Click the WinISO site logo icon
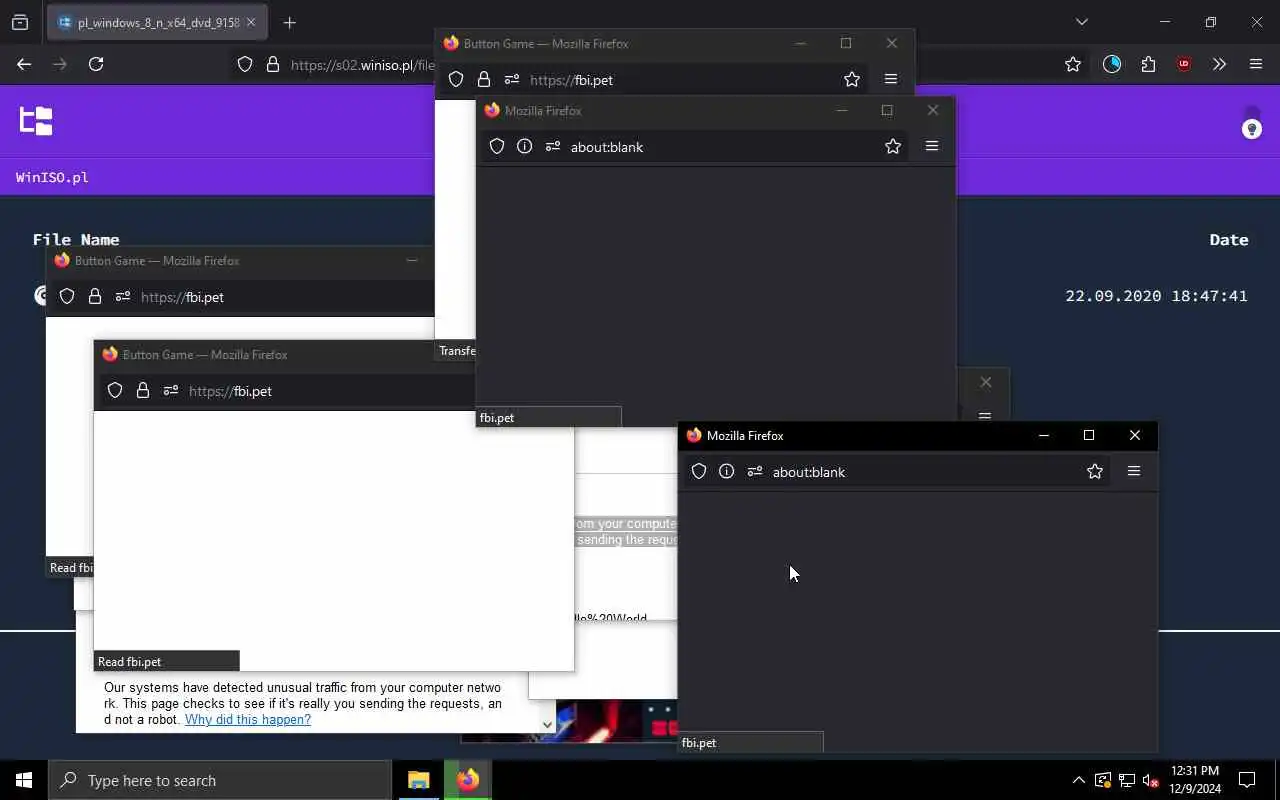 click(36, 121)
